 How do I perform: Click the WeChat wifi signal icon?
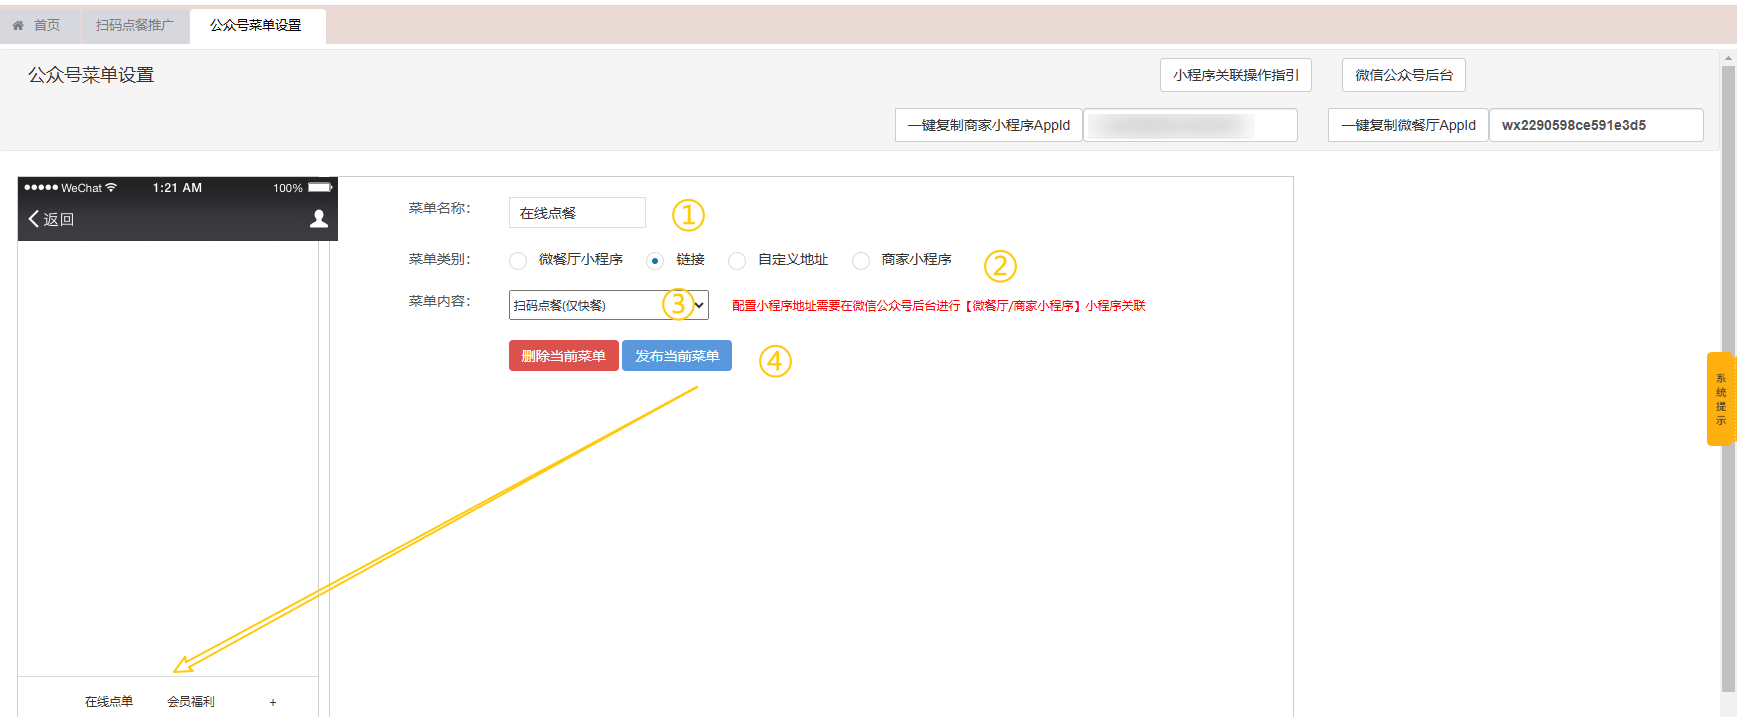pos(111,187)
